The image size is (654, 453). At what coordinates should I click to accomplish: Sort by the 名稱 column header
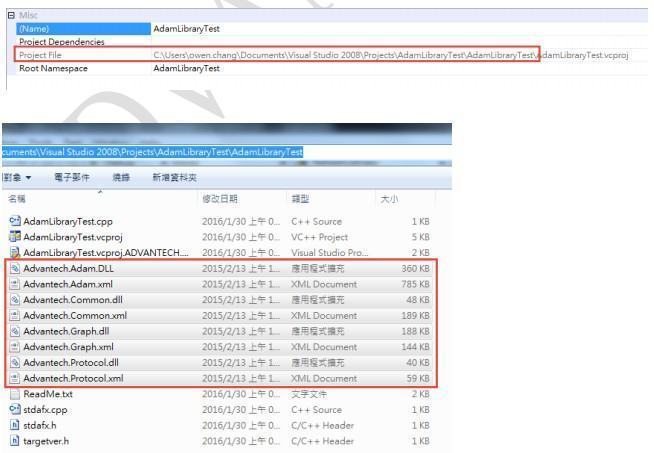tap(17, 199)
